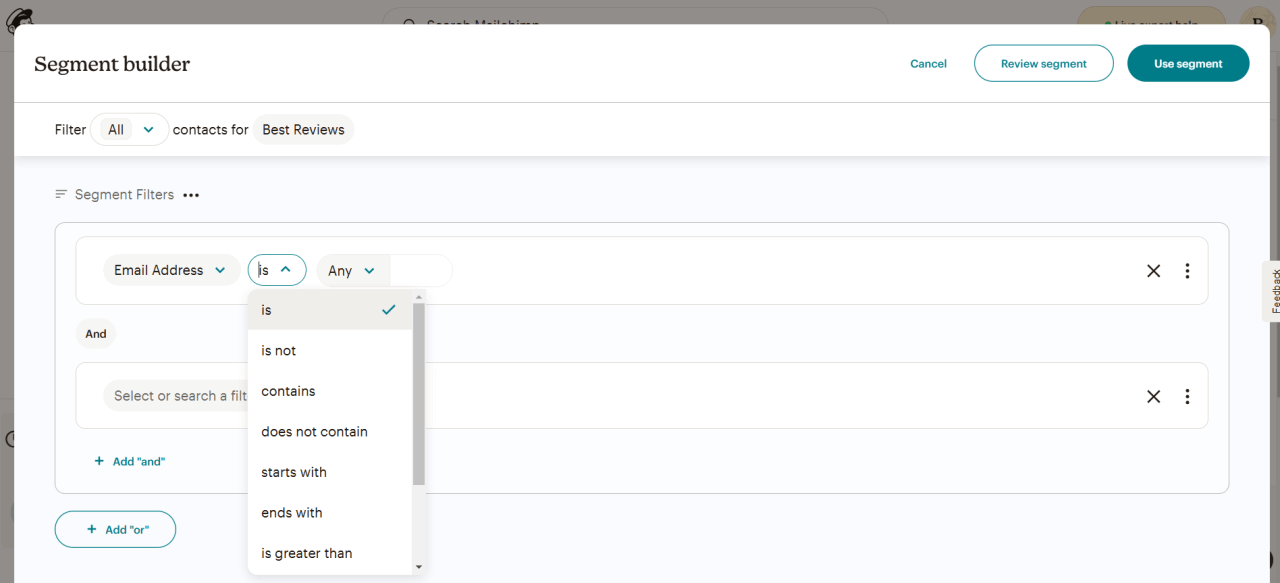Select "contains" from the condition list
This screenshot has width=1280, height=583.
coord(288,391)
